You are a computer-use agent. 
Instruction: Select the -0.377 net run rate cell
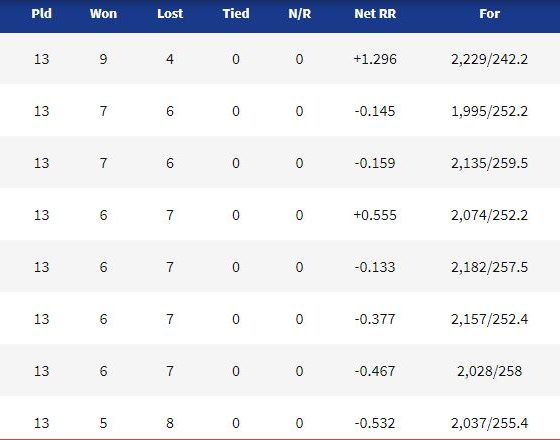(x=375, y=319)
